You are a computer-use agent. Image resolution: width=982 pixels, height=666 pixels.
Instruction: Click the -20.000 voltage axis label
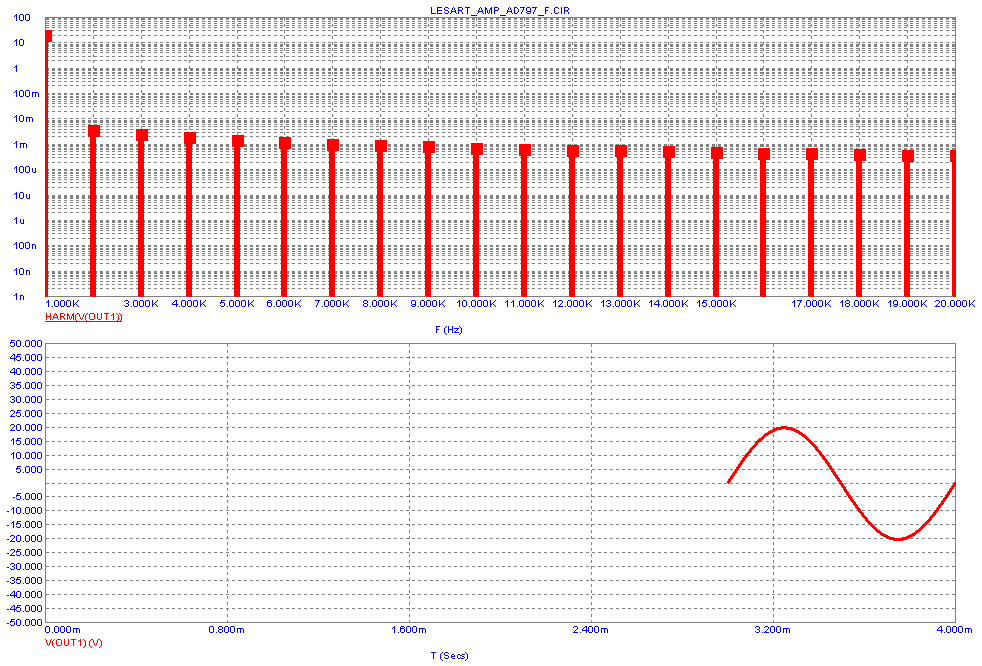point(24,538)
